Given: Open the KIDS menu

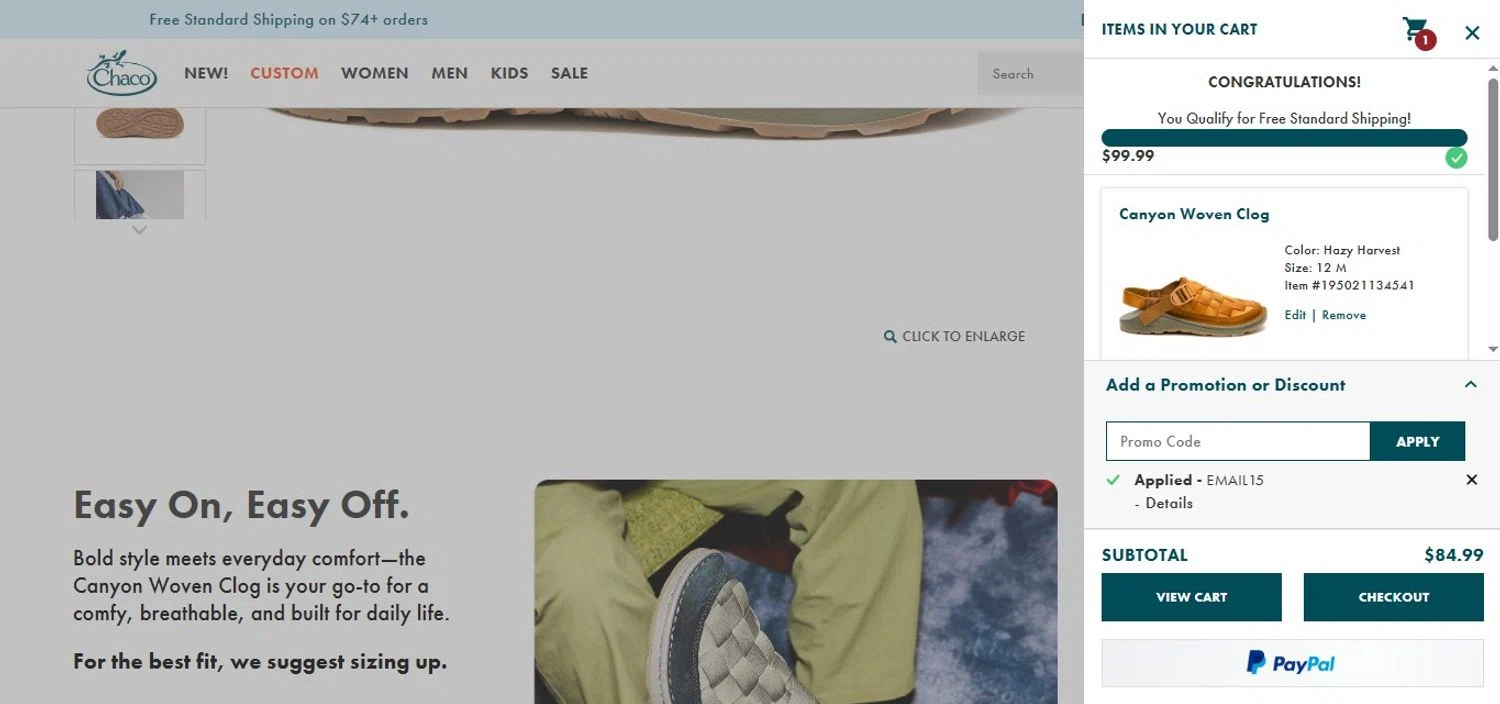Looking at the screenshot, I should (x=509, y=73).
